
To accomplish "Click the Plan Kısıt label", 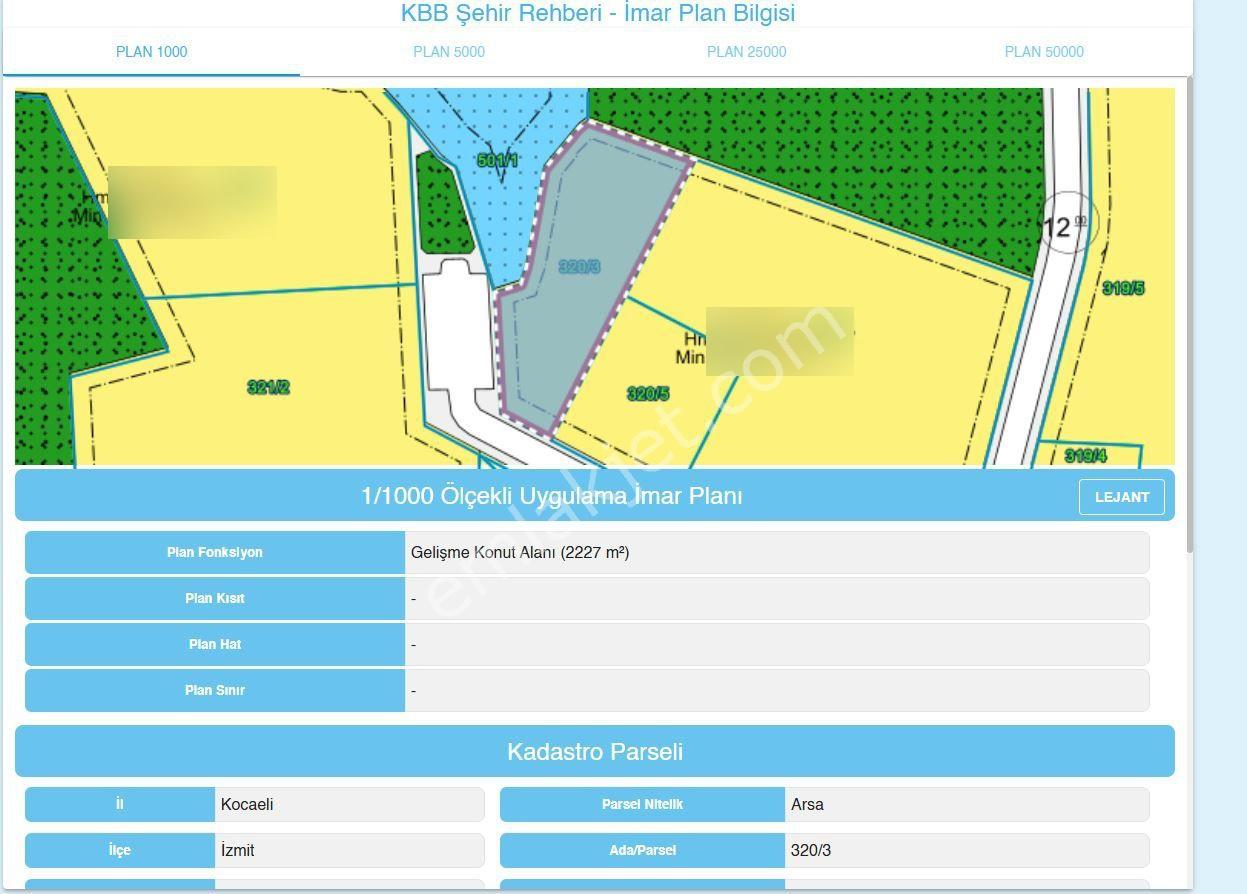I will click(x=215, y=598).
